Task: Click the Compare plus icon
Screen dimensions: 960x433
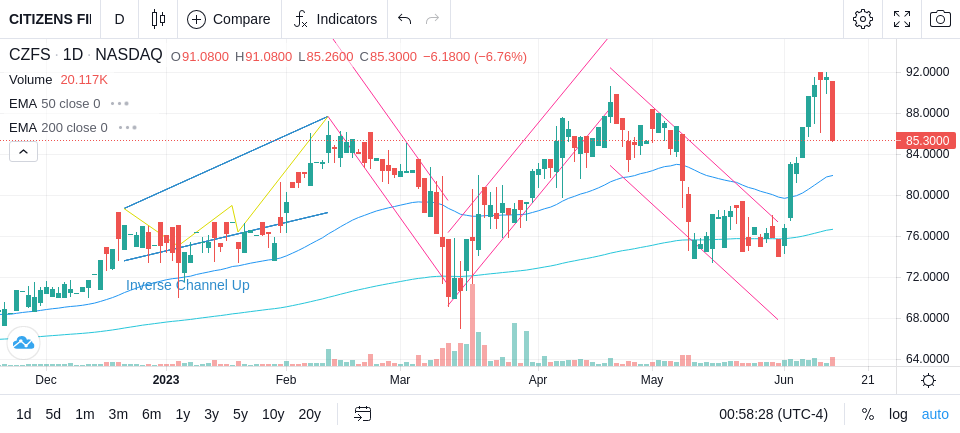Action: pyautogui.click(x=196, y=19)
